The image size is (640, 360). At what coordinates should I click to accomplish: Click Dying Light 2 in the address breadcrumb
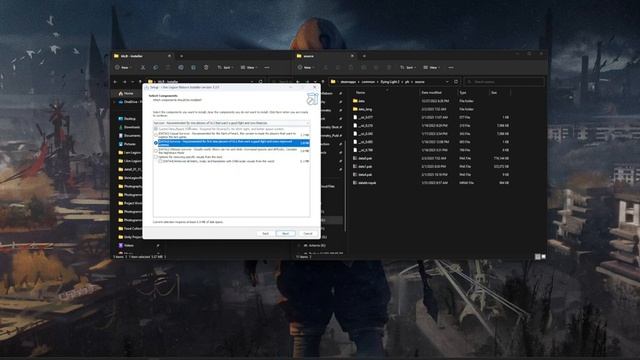(x=390, y=82)
